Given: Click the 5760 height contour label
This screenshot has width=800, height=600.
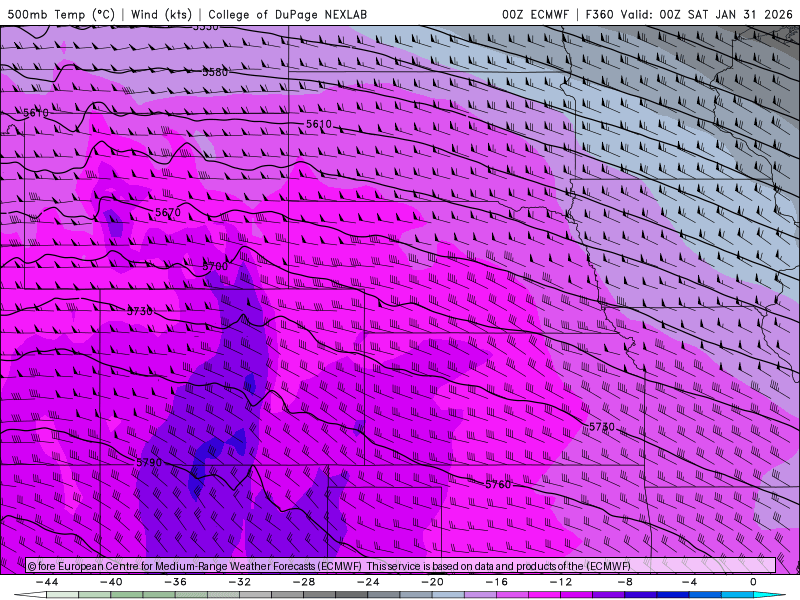Looking at the screenshot, I should (498, 484).
